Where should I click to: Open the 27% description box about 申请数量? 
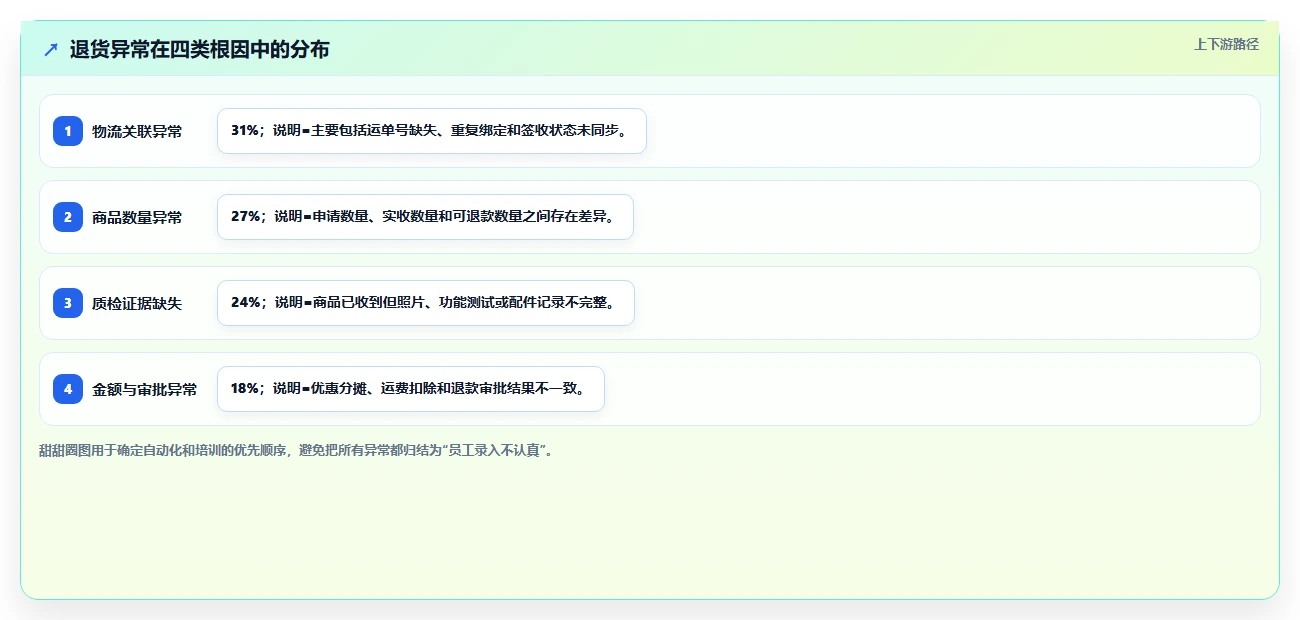425,217
